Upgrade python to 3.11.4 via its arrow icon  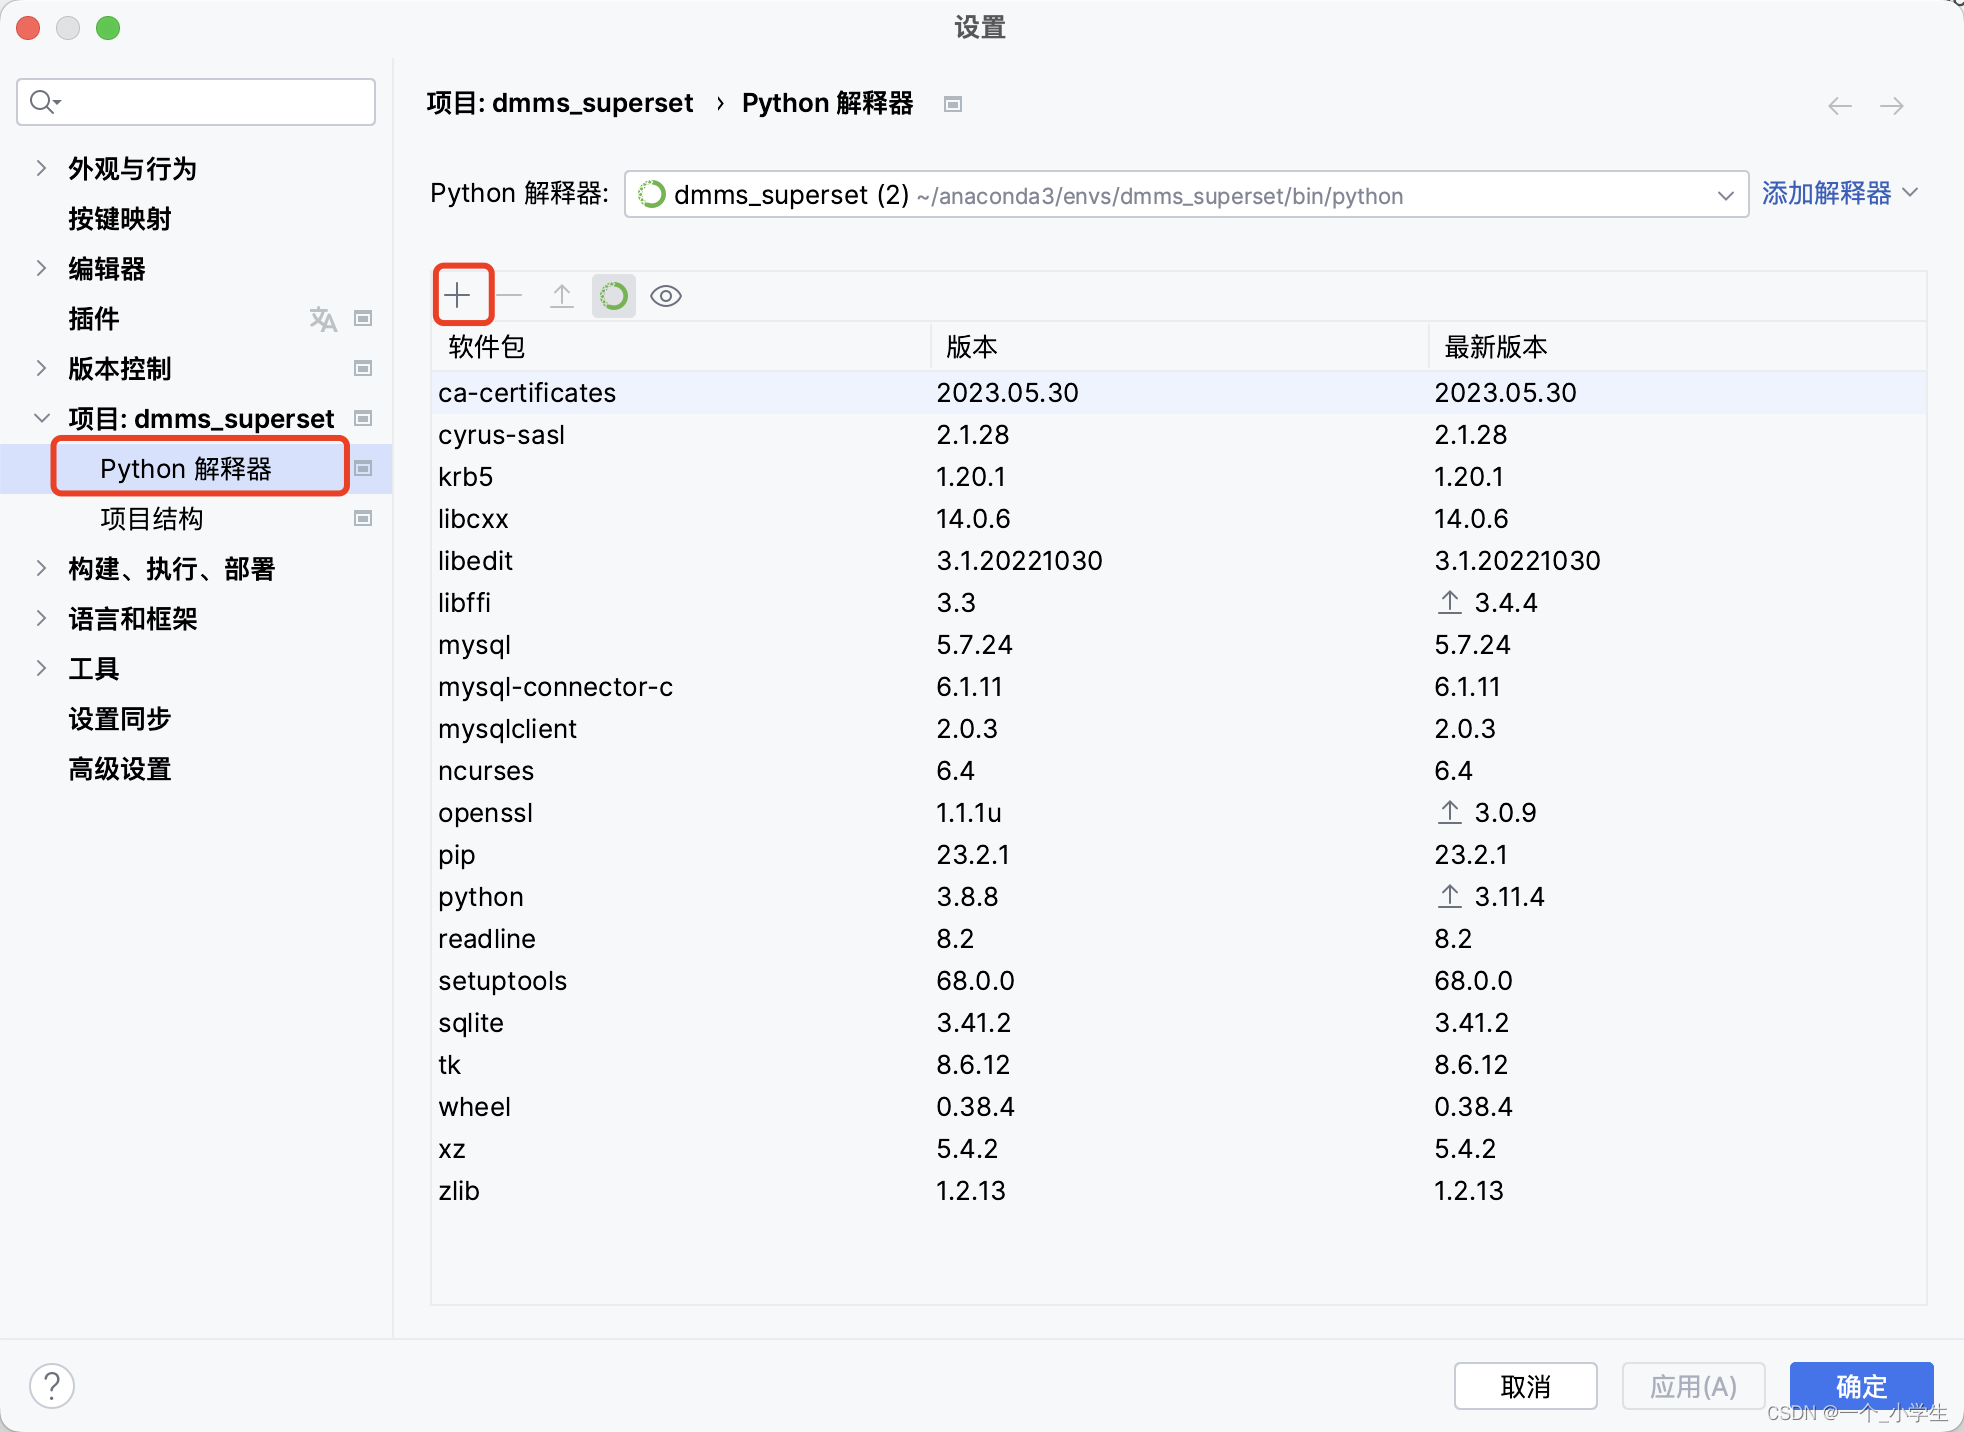pyautogui.click(x=1450, y=896)
